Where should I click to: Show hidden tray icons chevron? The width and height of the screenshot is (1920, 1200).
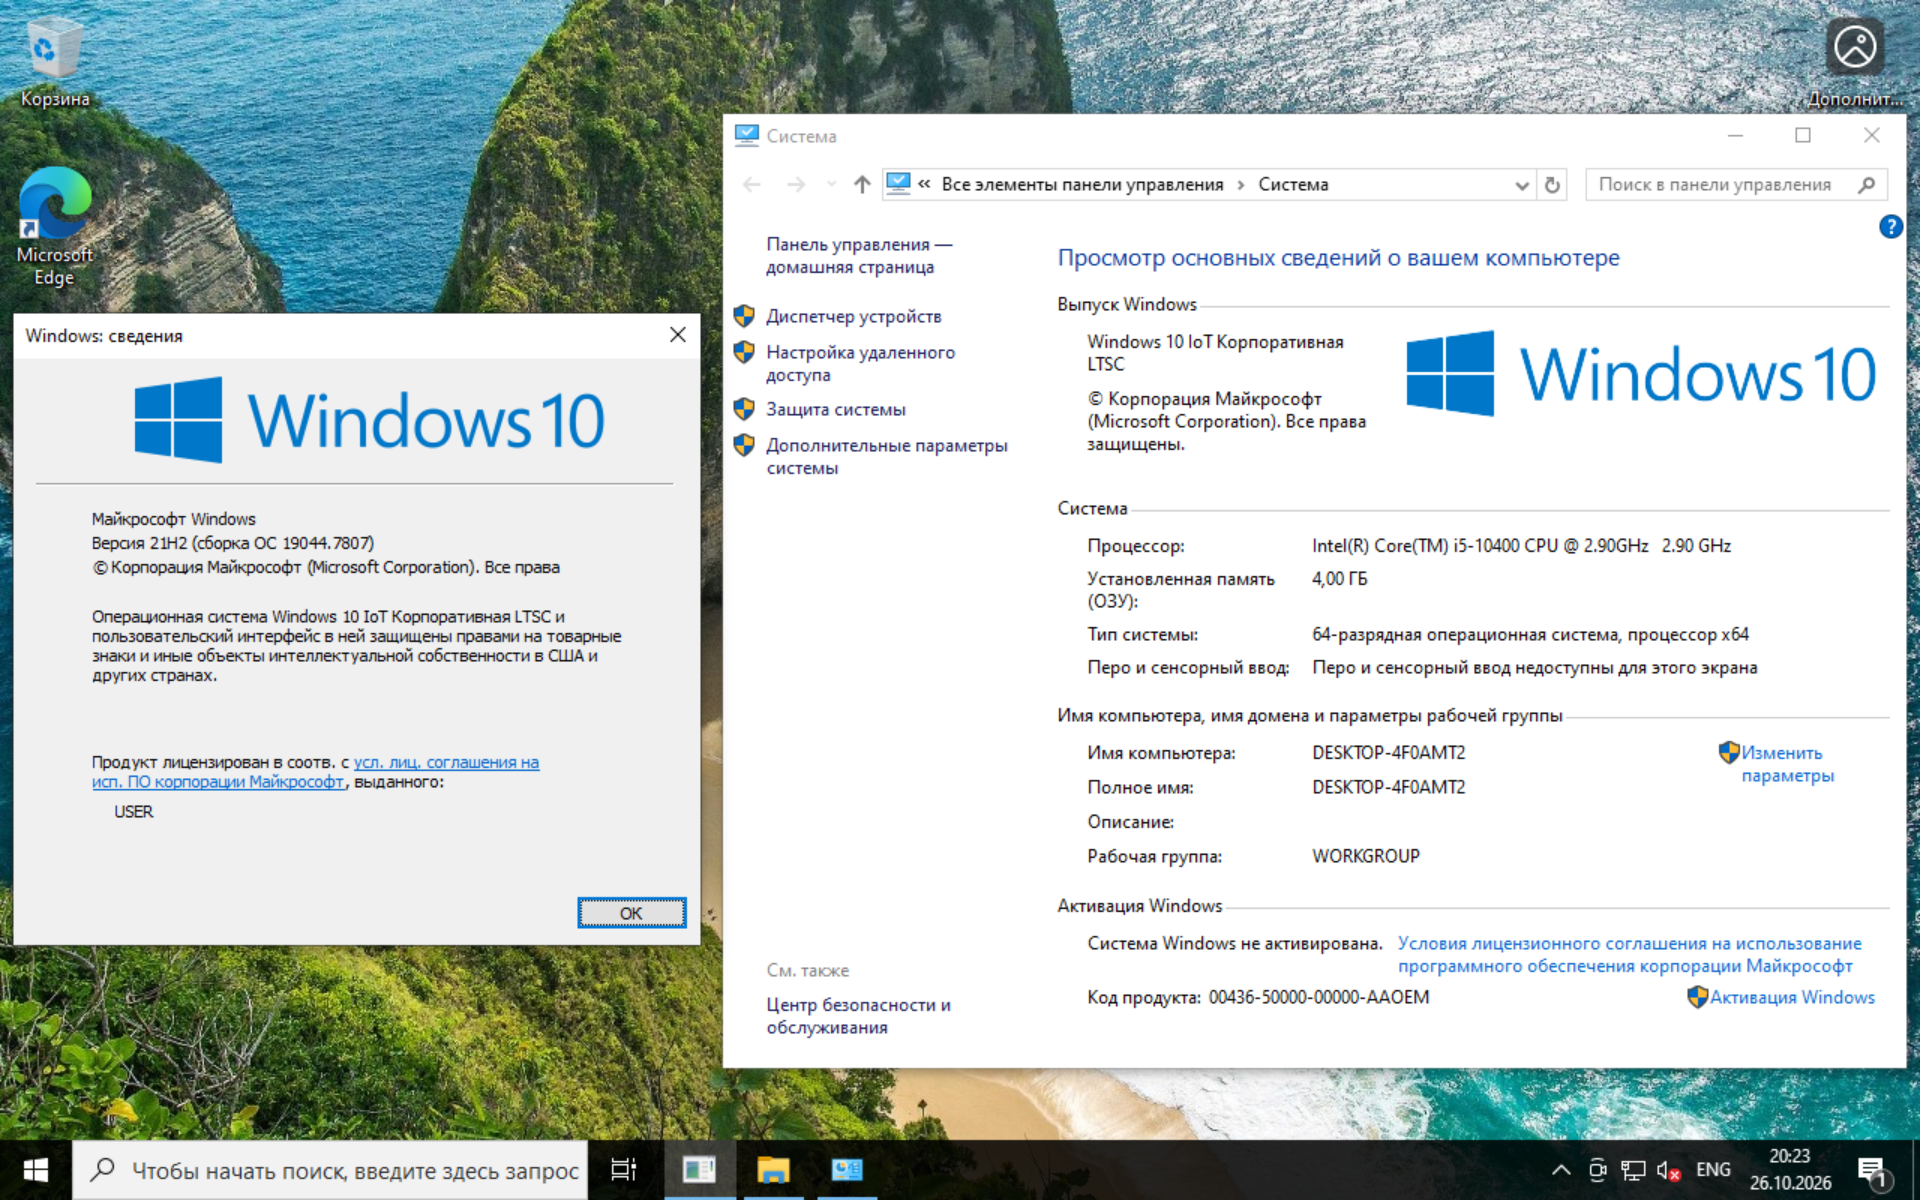tap(1560, 1170)
